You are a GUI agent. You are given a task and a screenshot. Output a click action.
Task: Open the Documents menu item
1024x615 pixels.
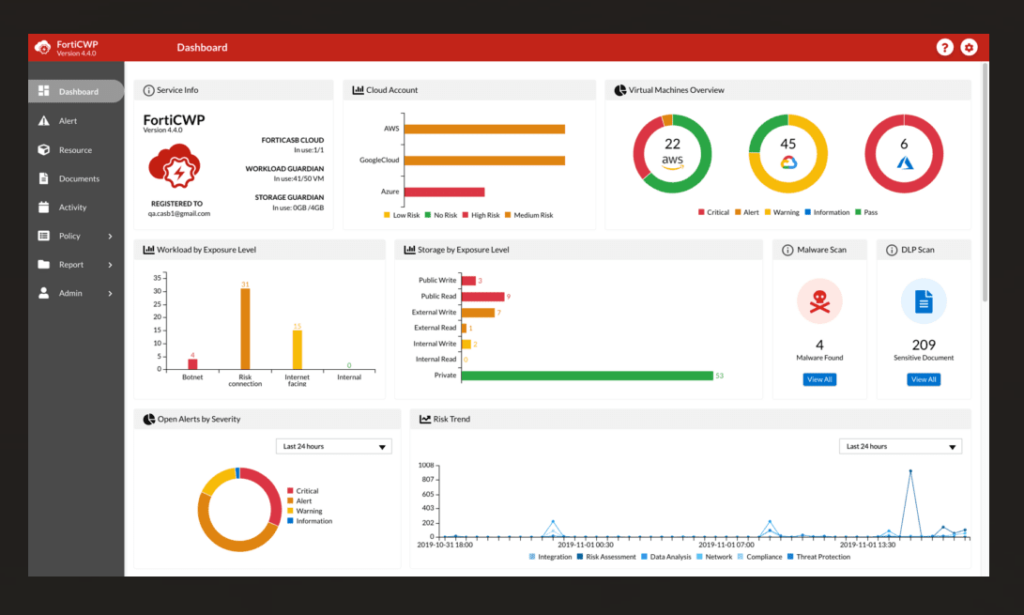76,178
